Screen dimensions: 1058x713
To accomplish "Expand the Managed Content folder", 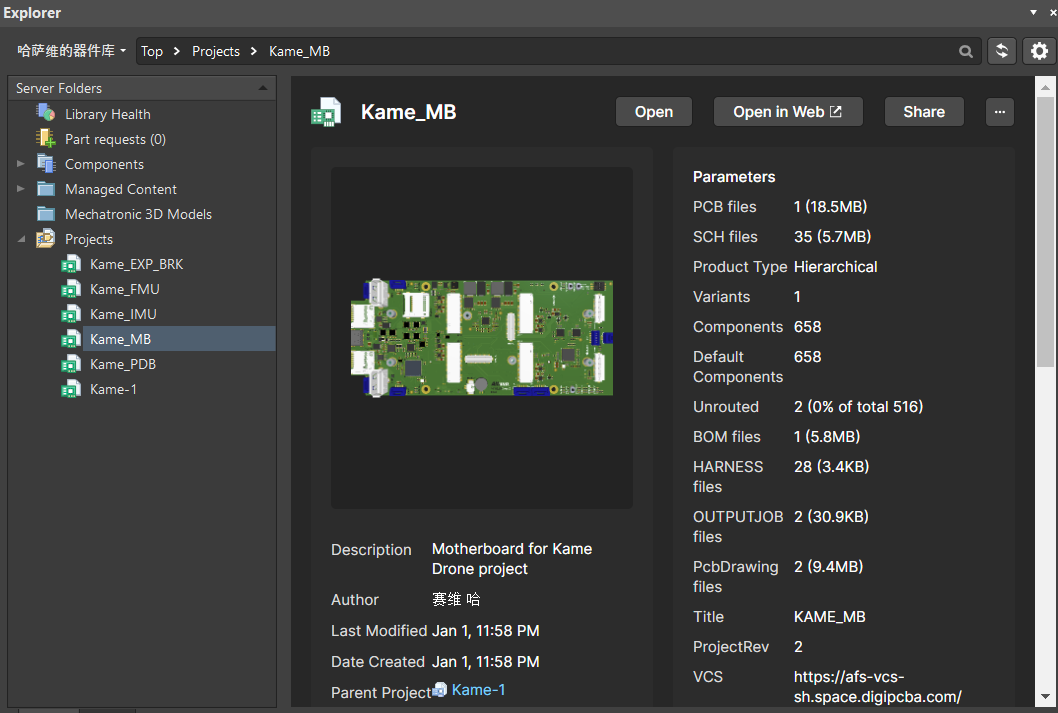I will pos(21,189).
